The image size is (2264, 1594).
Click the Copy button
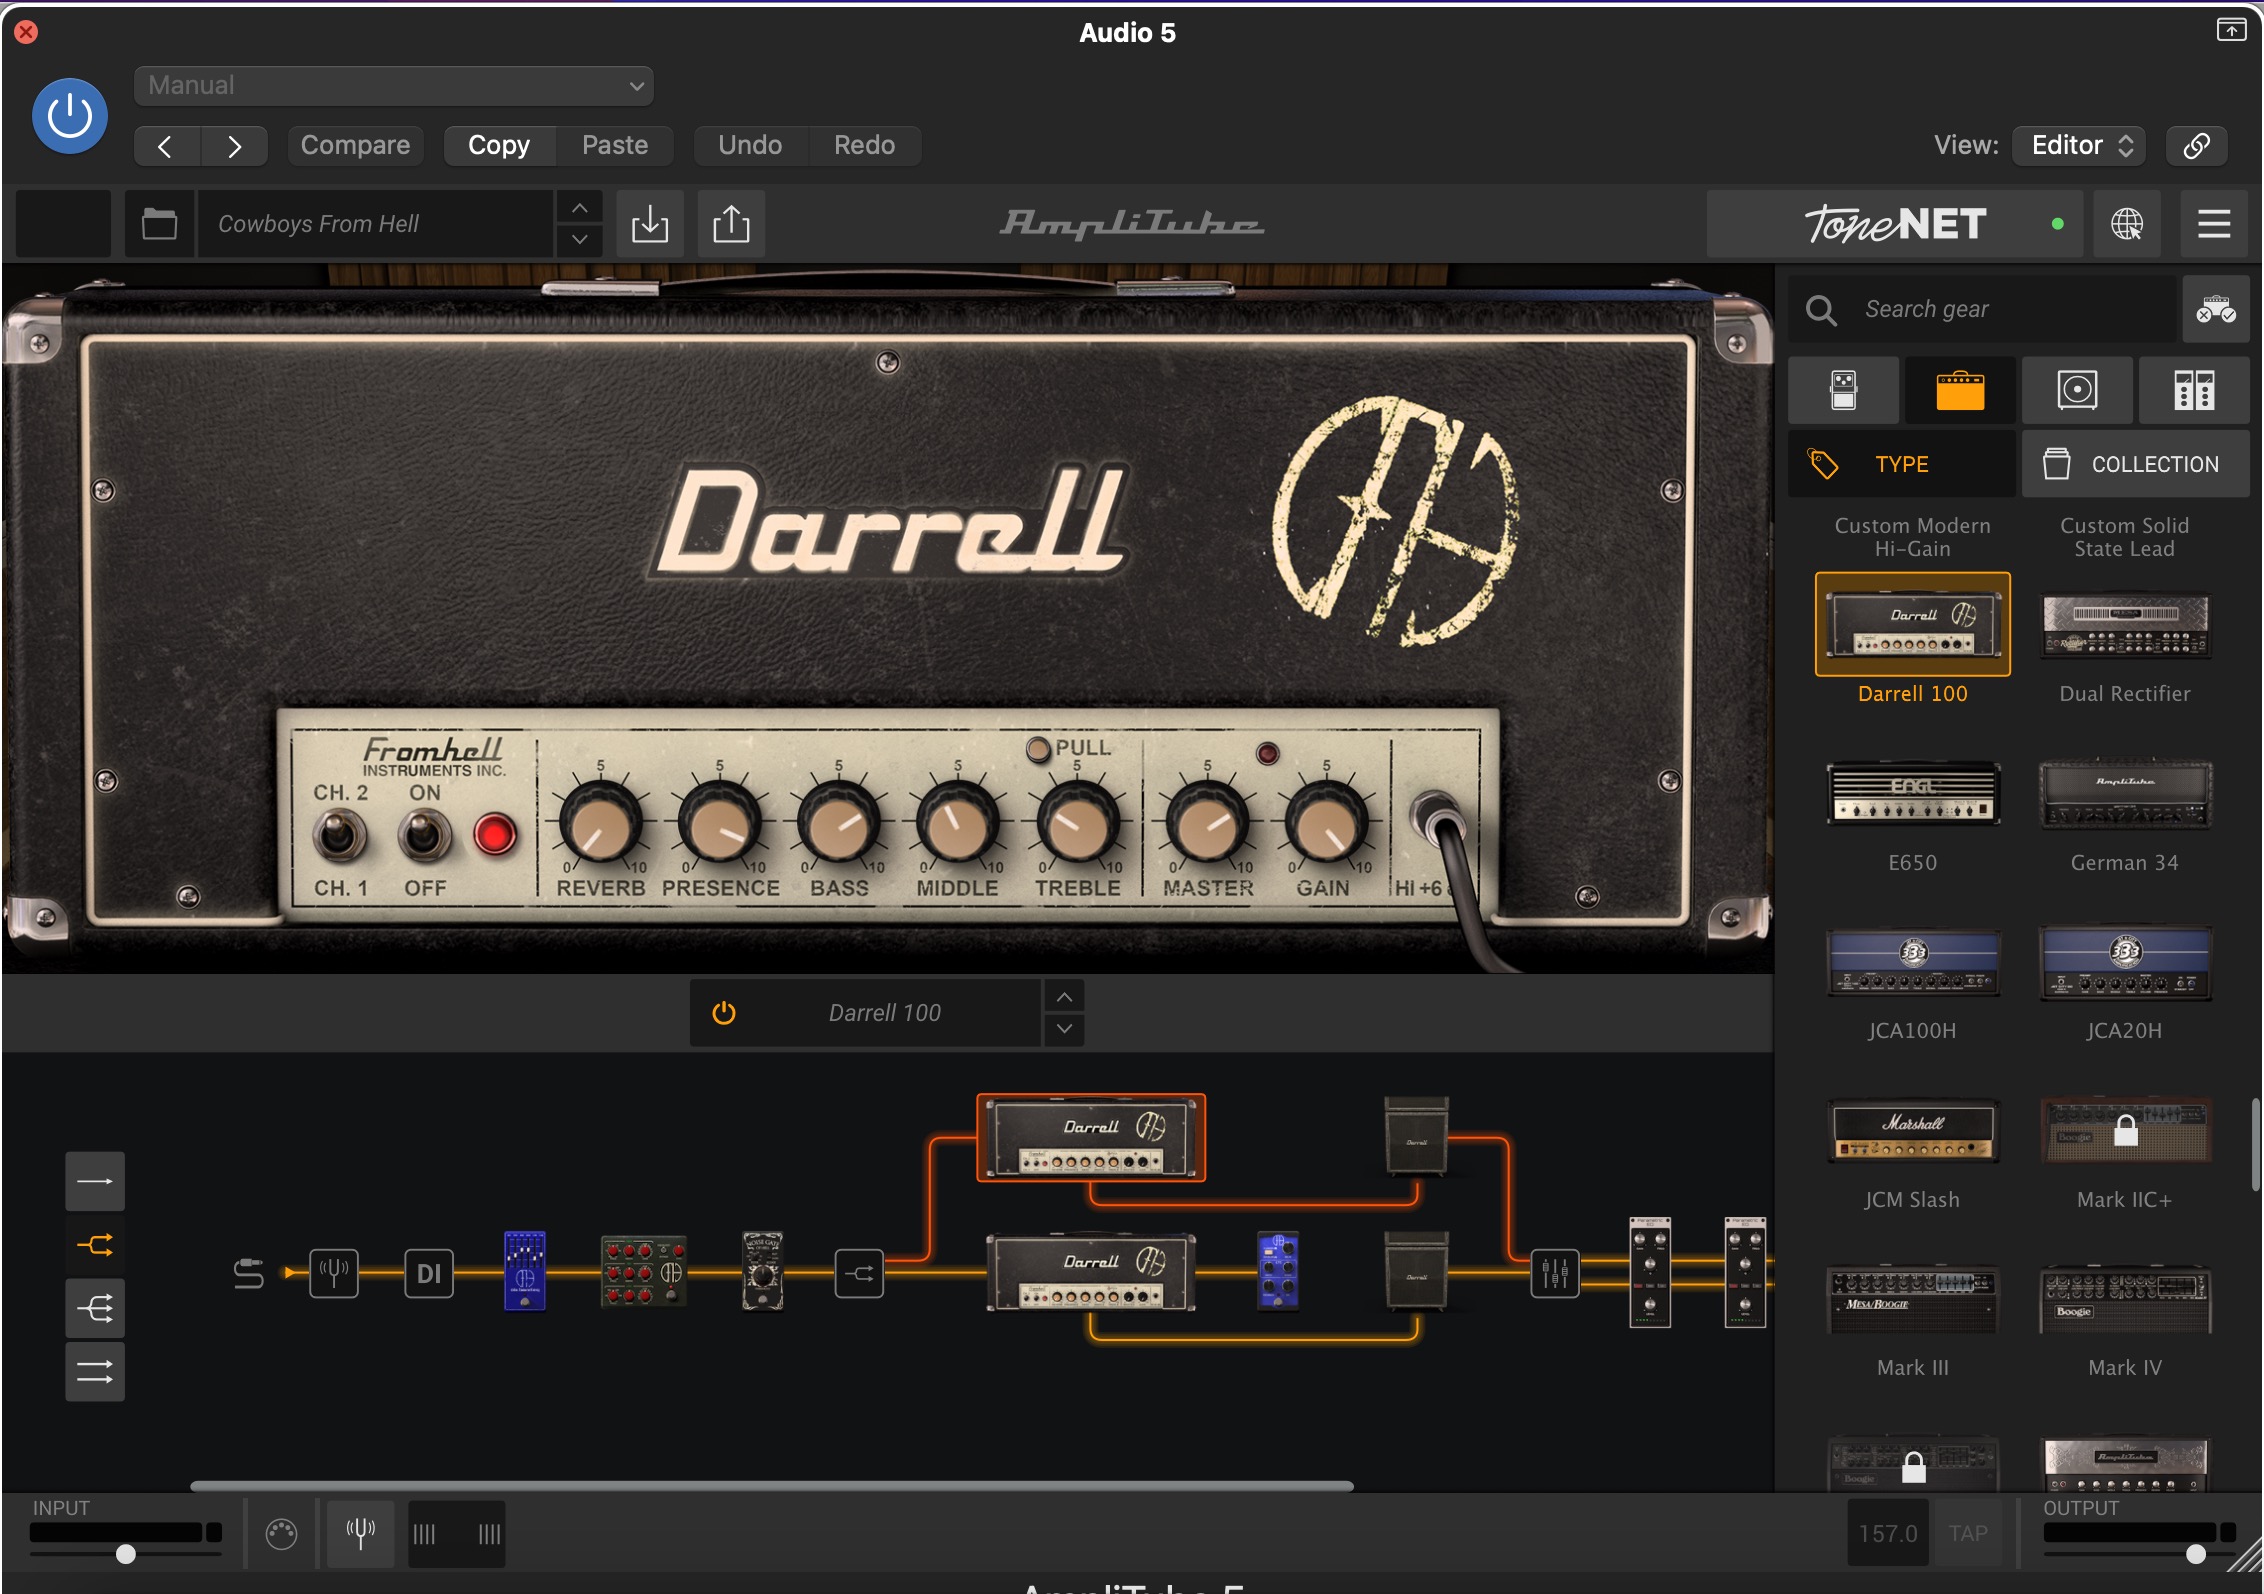[x=499, y=146]
